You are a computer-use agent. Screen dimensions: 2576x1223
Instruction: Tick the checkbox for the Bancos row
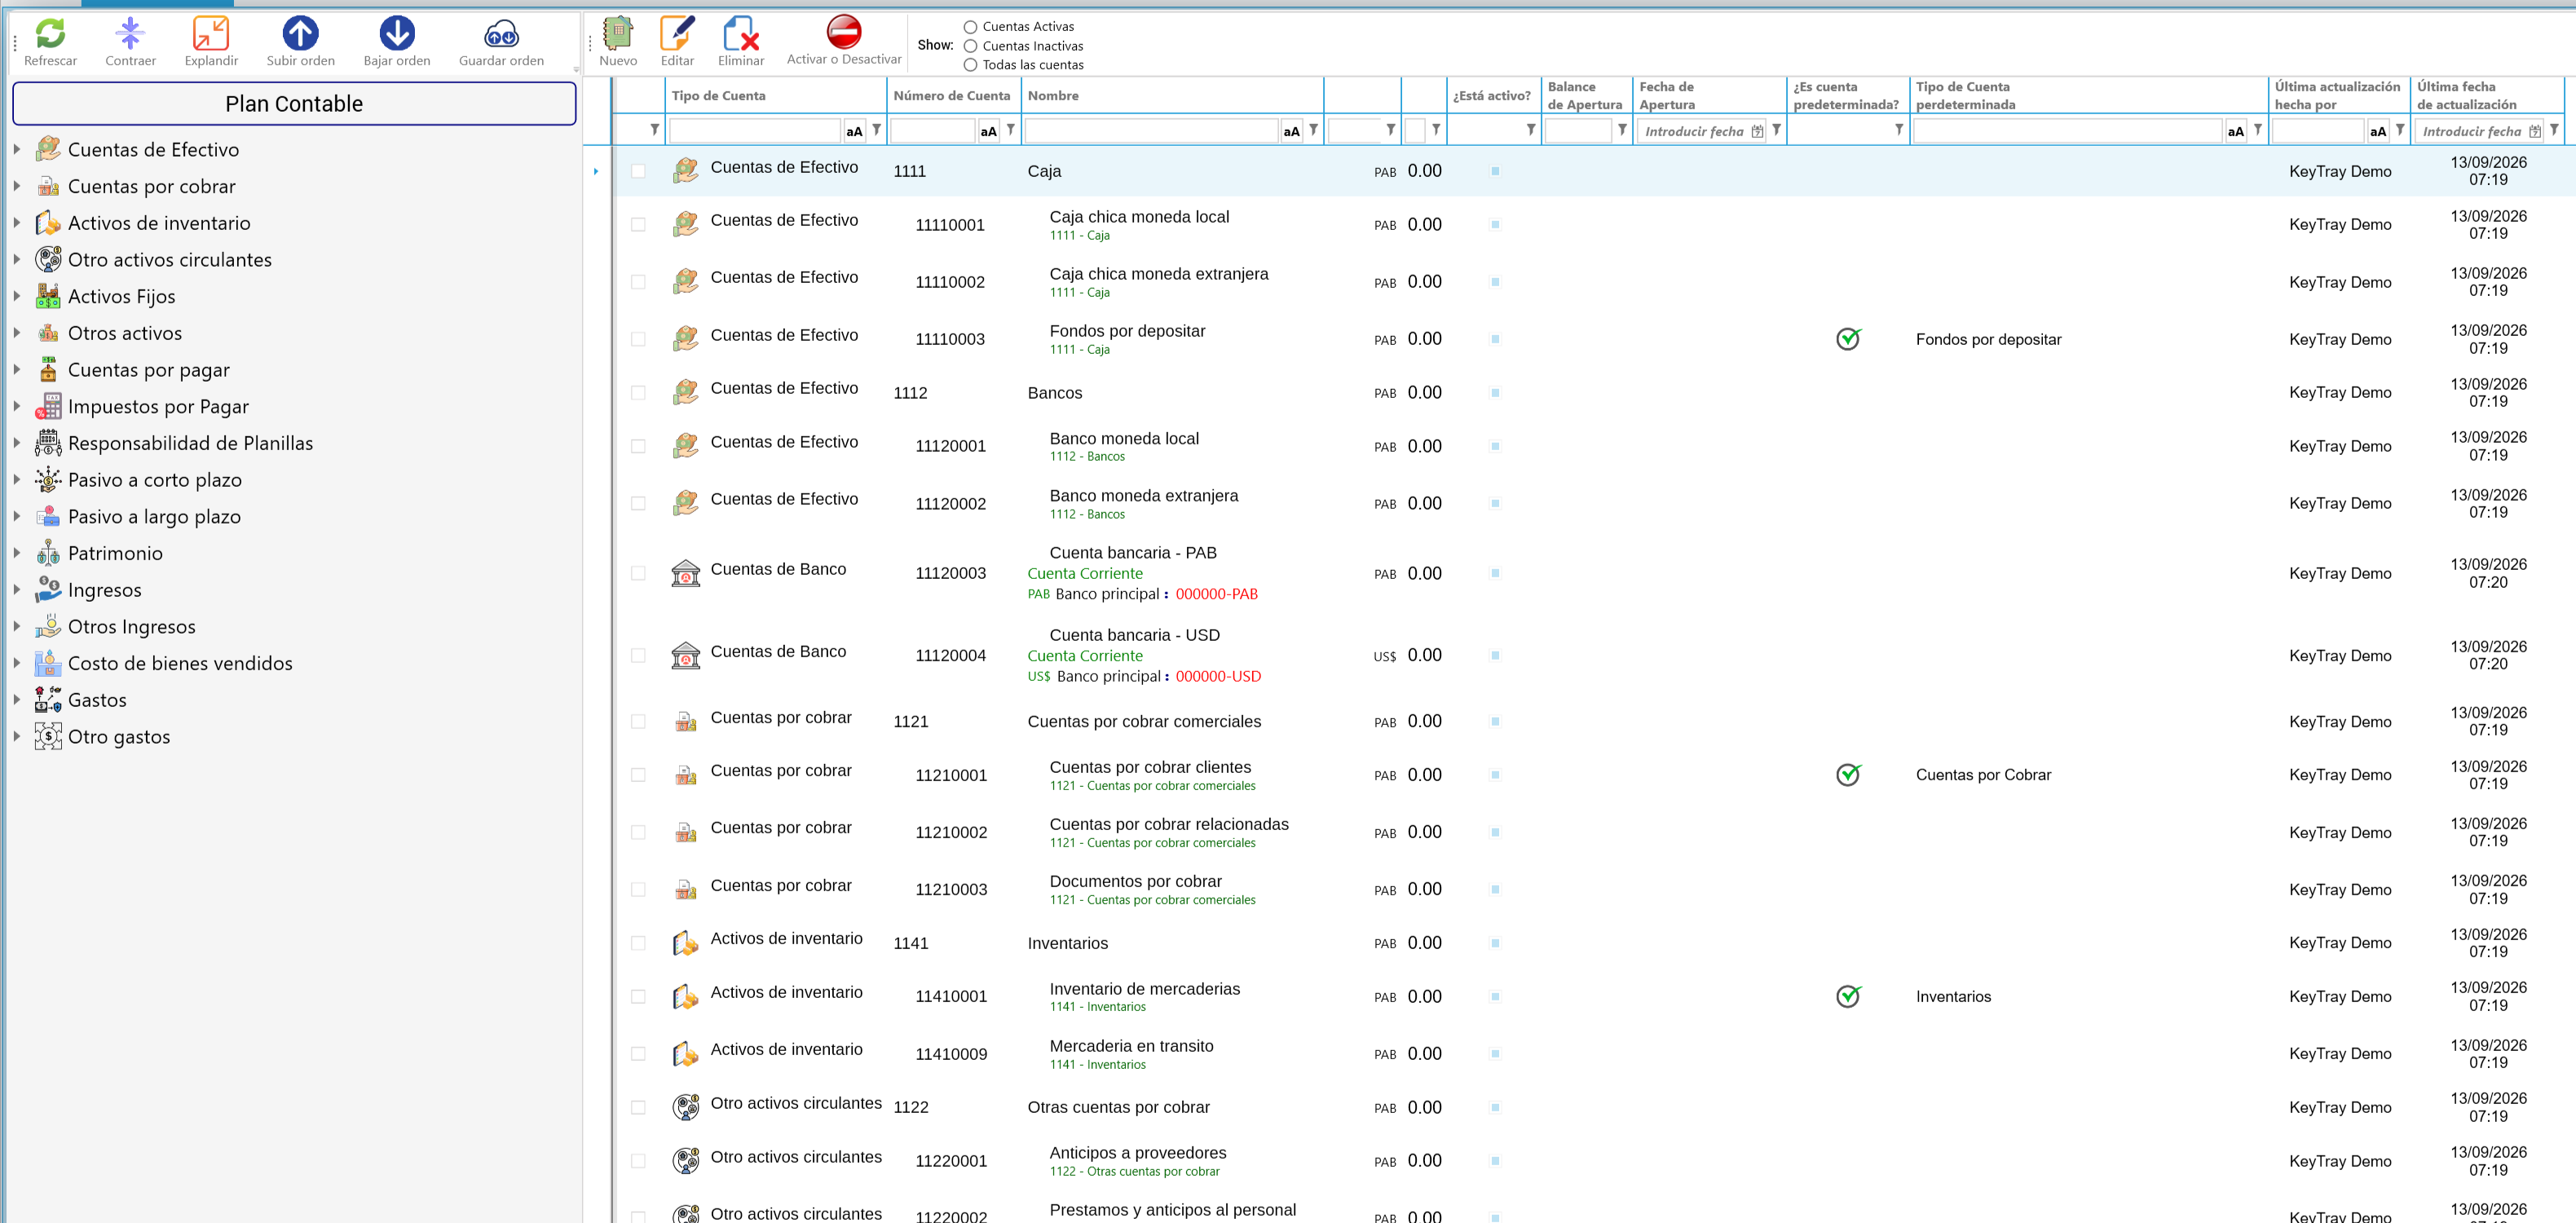pos(638,393)
